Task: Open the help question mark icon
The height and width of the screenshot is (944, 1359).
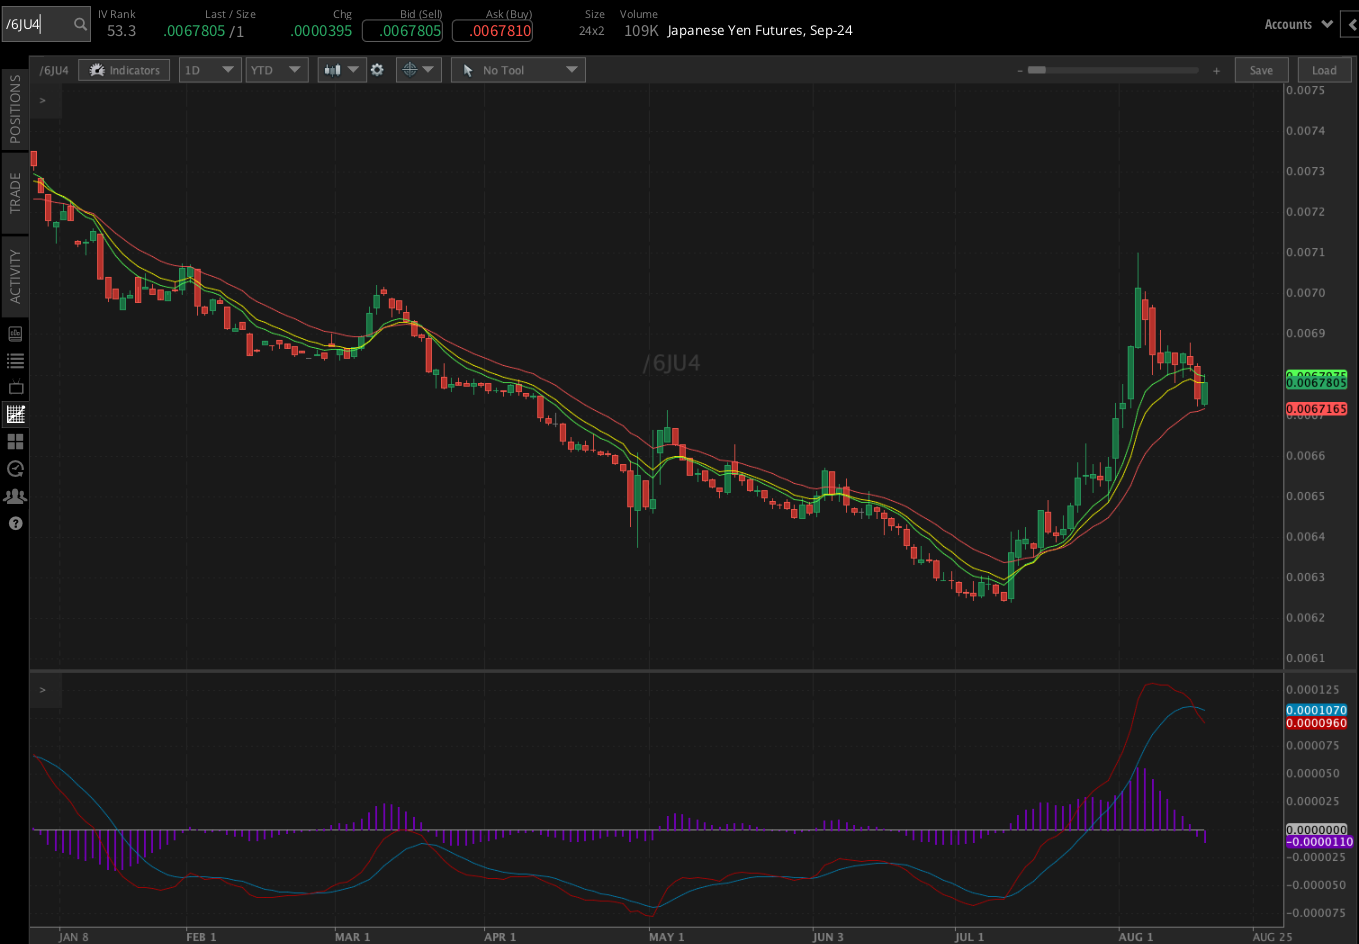Action: click(x=14, y=523)
